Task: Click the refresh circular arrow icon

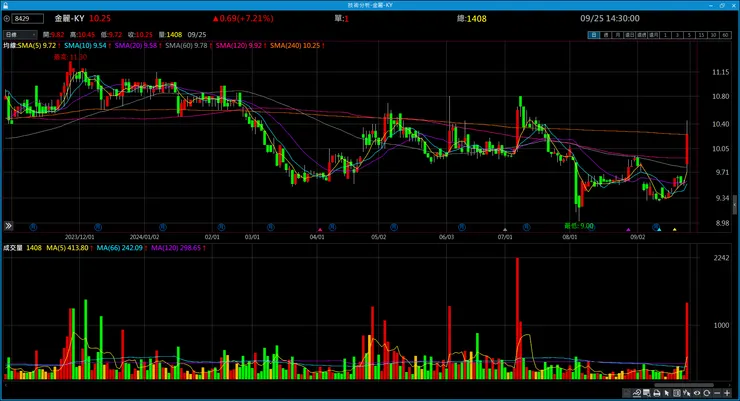Action: click(x=706, y=393)
